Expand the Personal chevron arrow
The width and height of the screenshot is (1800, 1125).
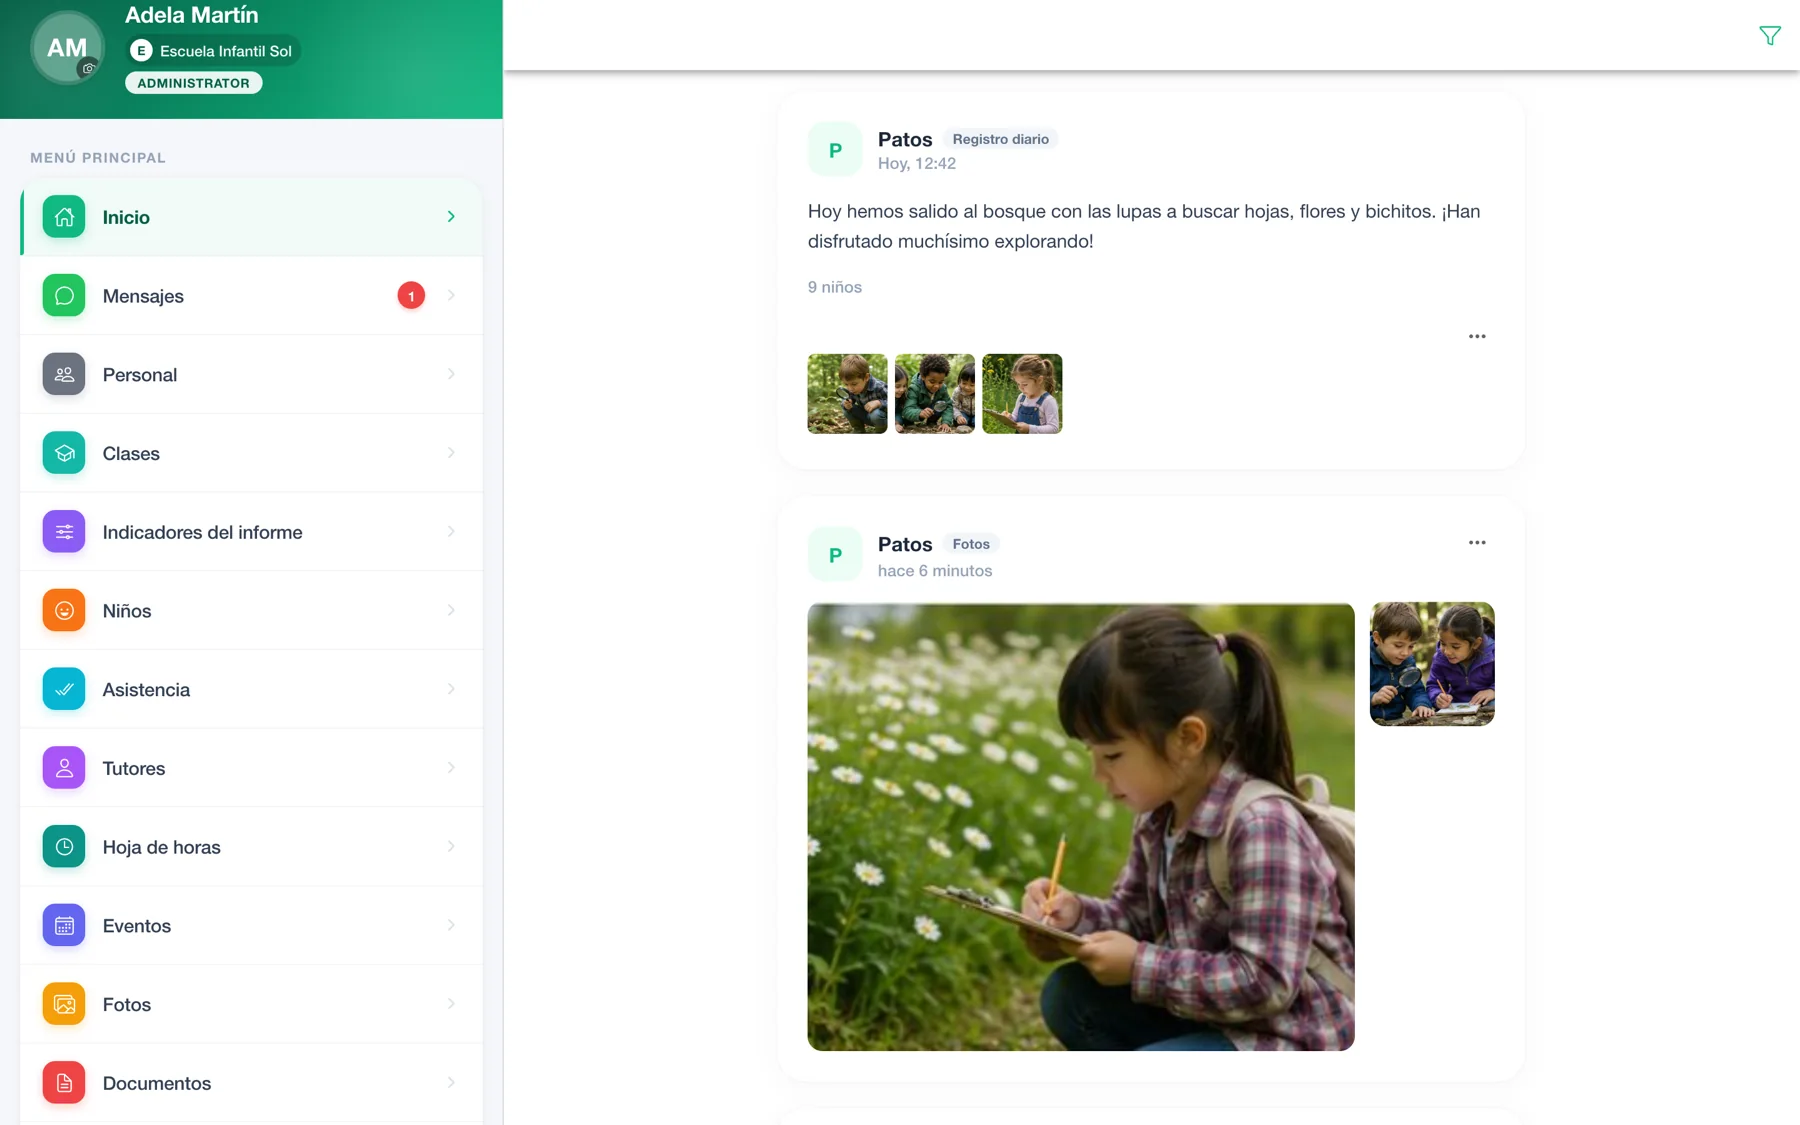[x=451, y=374]
